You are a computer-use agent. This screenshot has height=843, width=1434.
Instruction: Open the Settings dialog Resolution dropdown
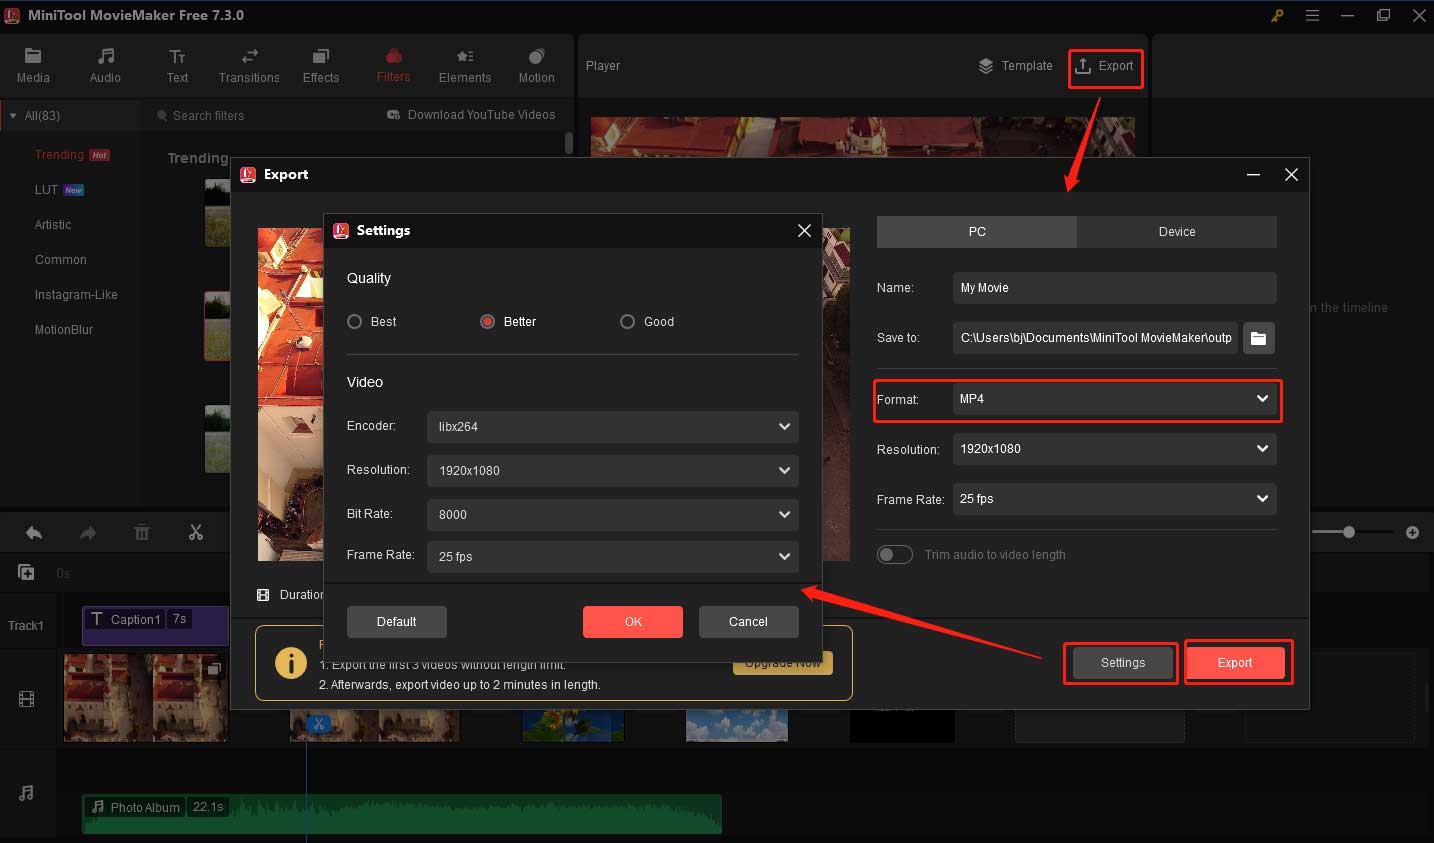click(x=612, y=471)
